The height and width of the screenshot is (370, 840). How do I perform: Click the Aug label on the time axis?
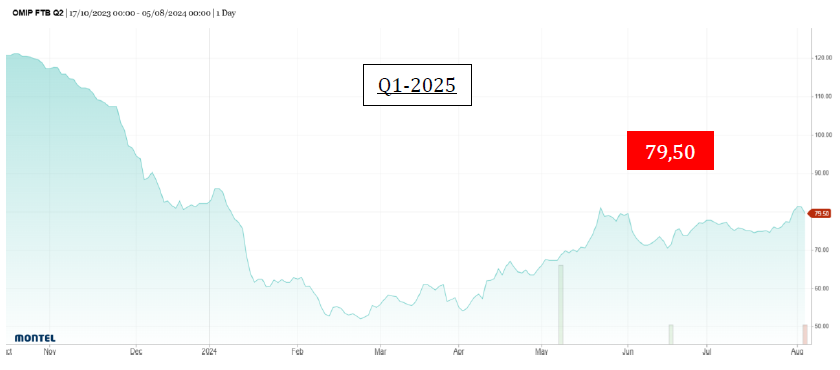click(798, 352)
